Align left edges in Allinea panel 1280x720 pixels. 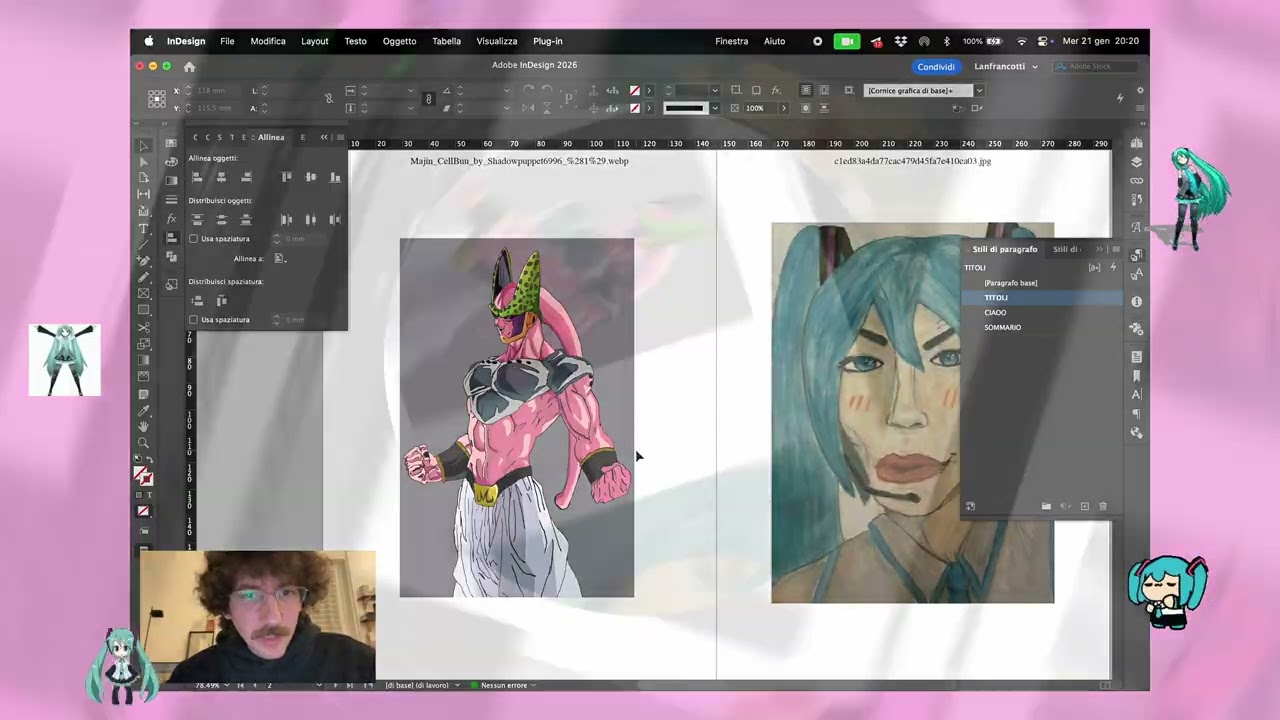point(197,177)
